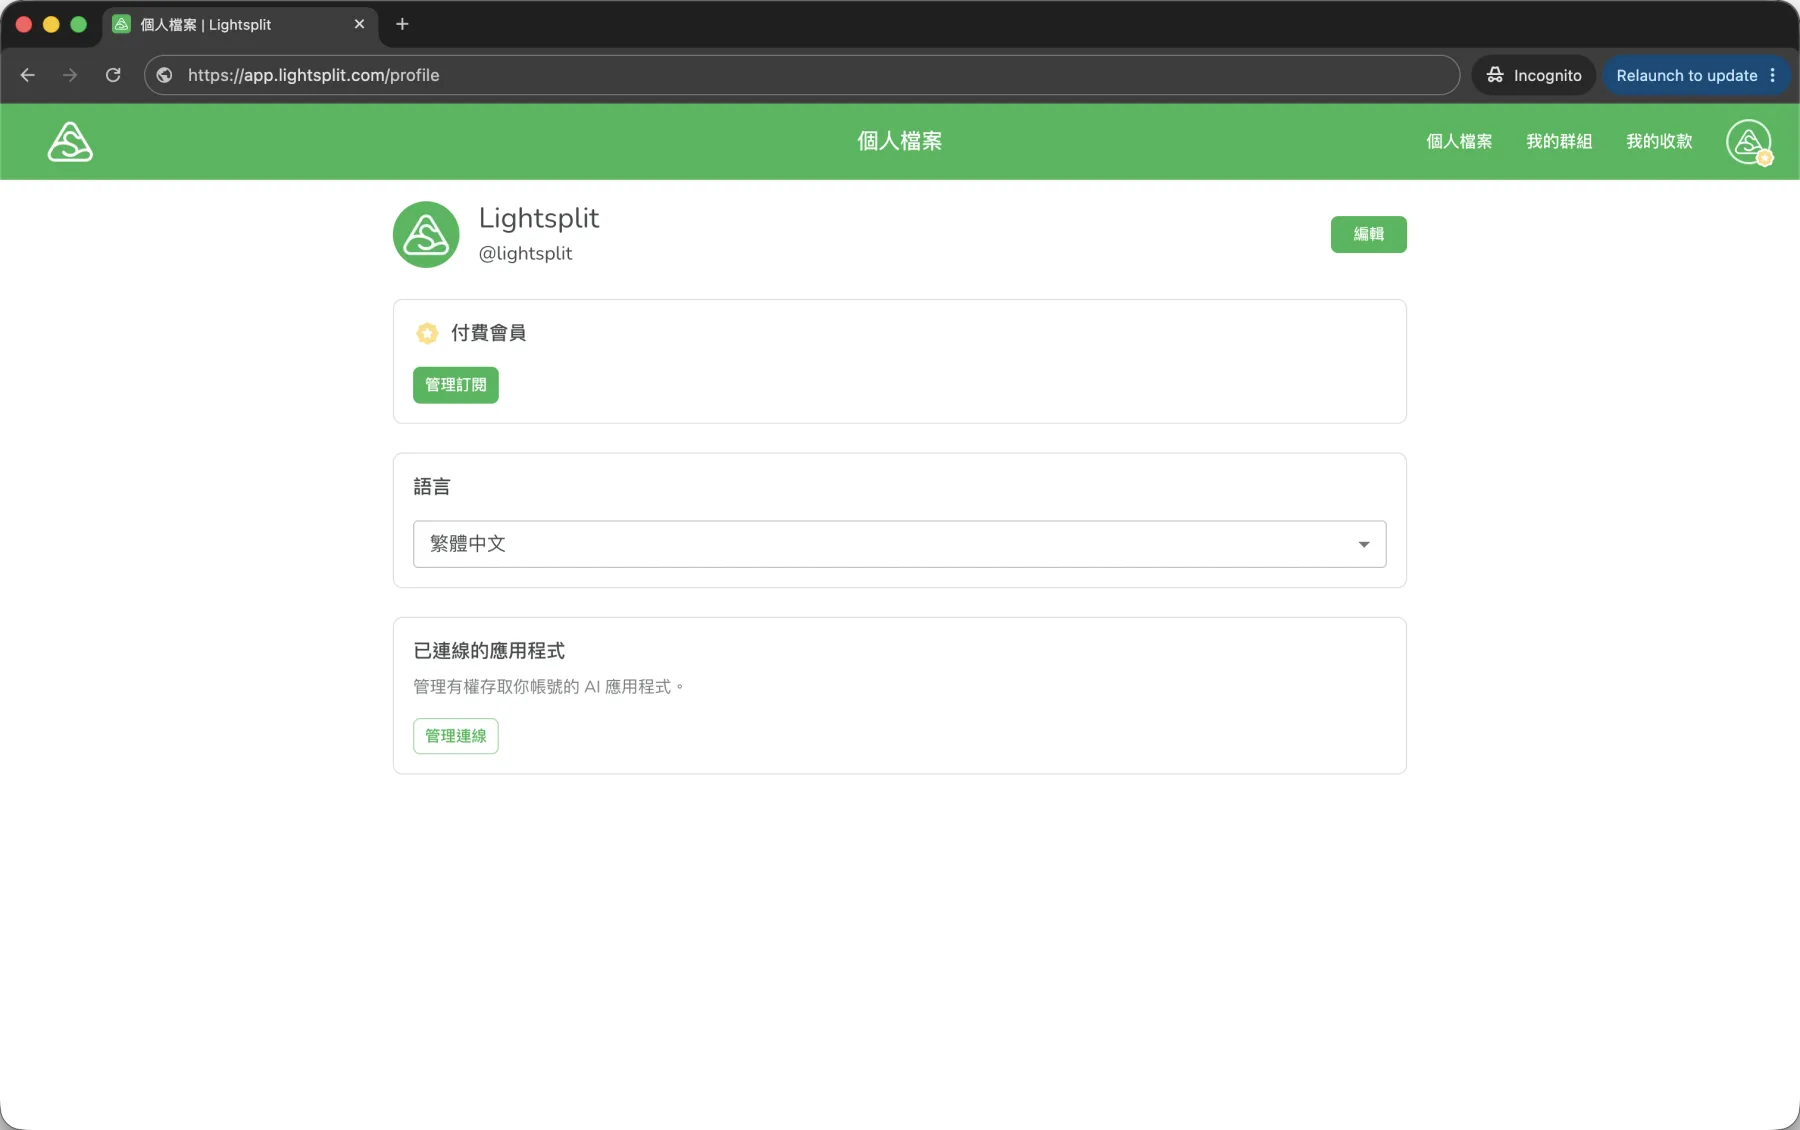Click the 已連線的應用程式 heading

(x=489, y=651)
